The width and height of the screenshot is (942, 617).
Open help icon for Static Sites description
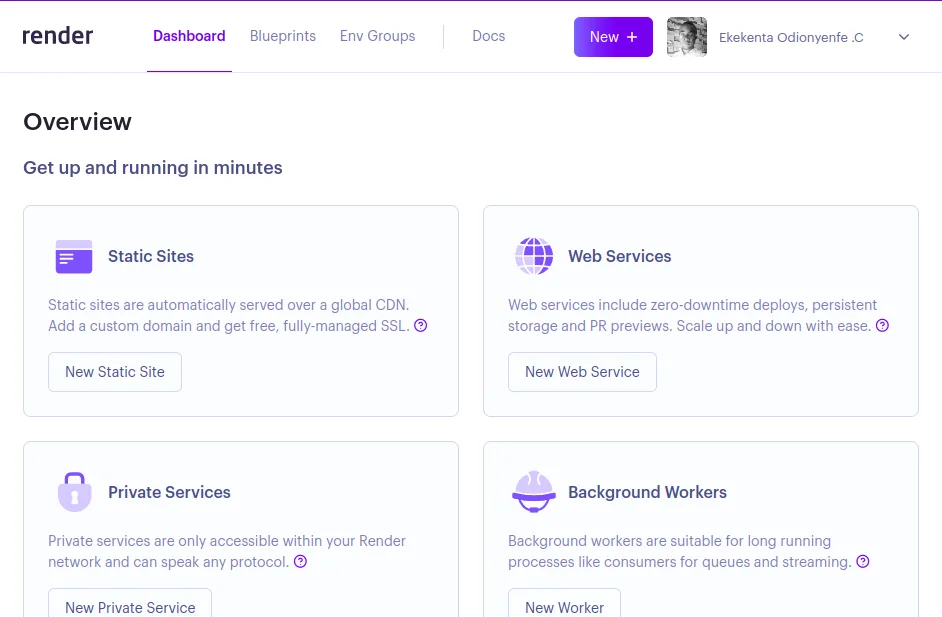click(x=421, y=326)
